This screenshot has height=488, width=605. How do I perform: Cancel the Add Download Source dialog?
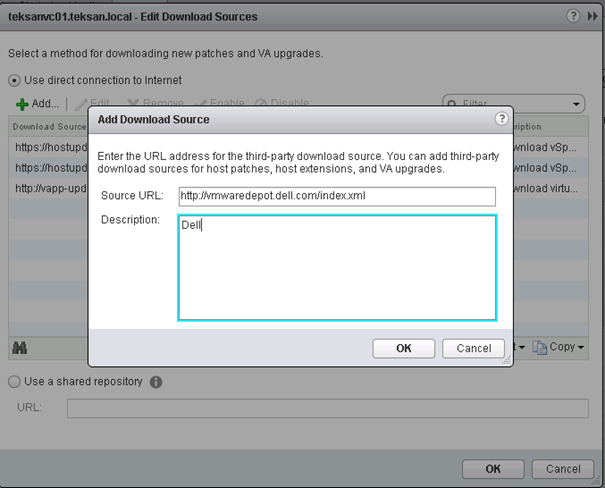(473, 348)
